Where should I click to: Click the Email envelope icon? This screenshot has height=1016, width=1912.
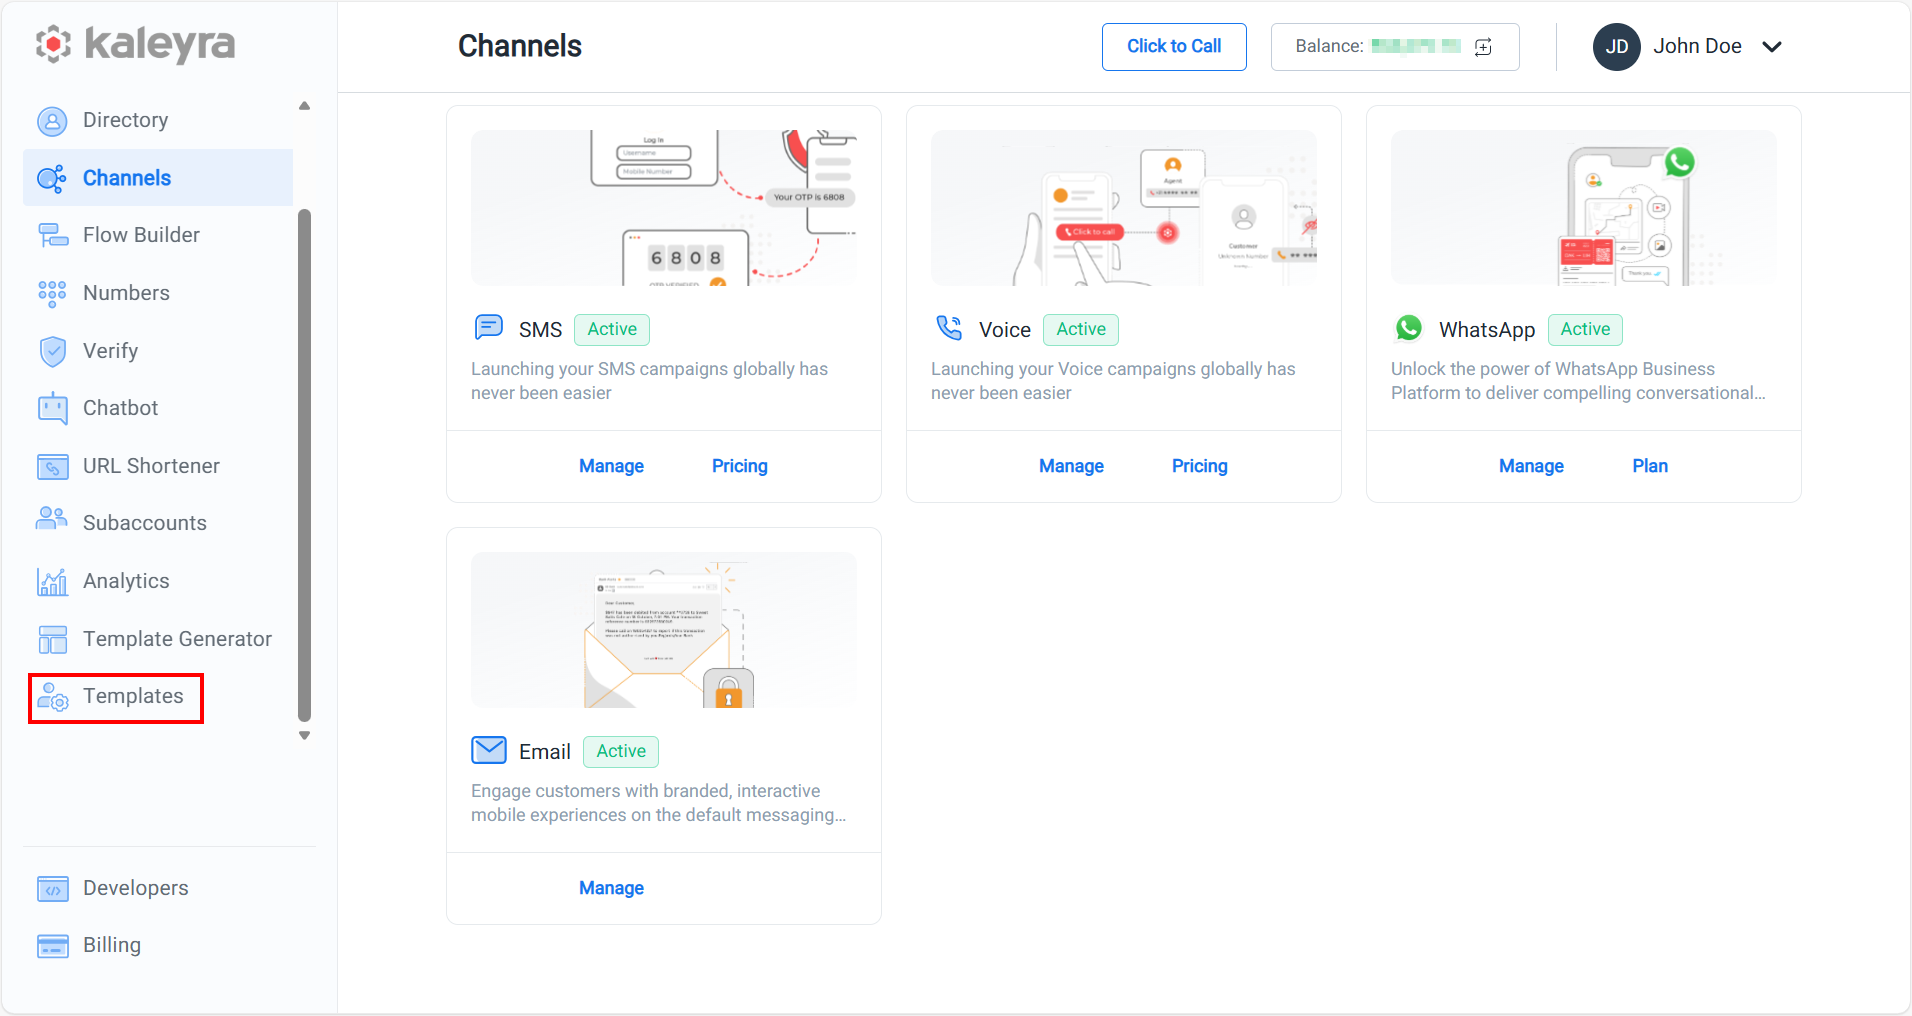488,749
